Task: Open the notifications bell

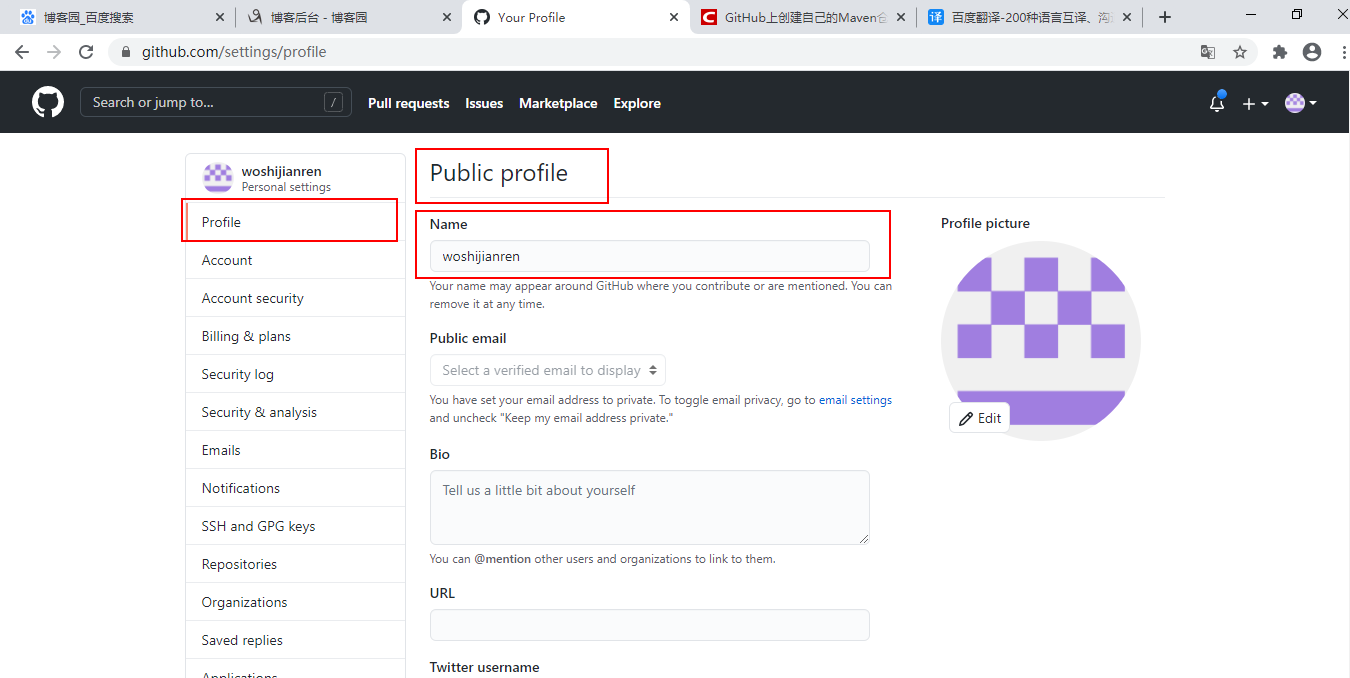Action: 1217,102
